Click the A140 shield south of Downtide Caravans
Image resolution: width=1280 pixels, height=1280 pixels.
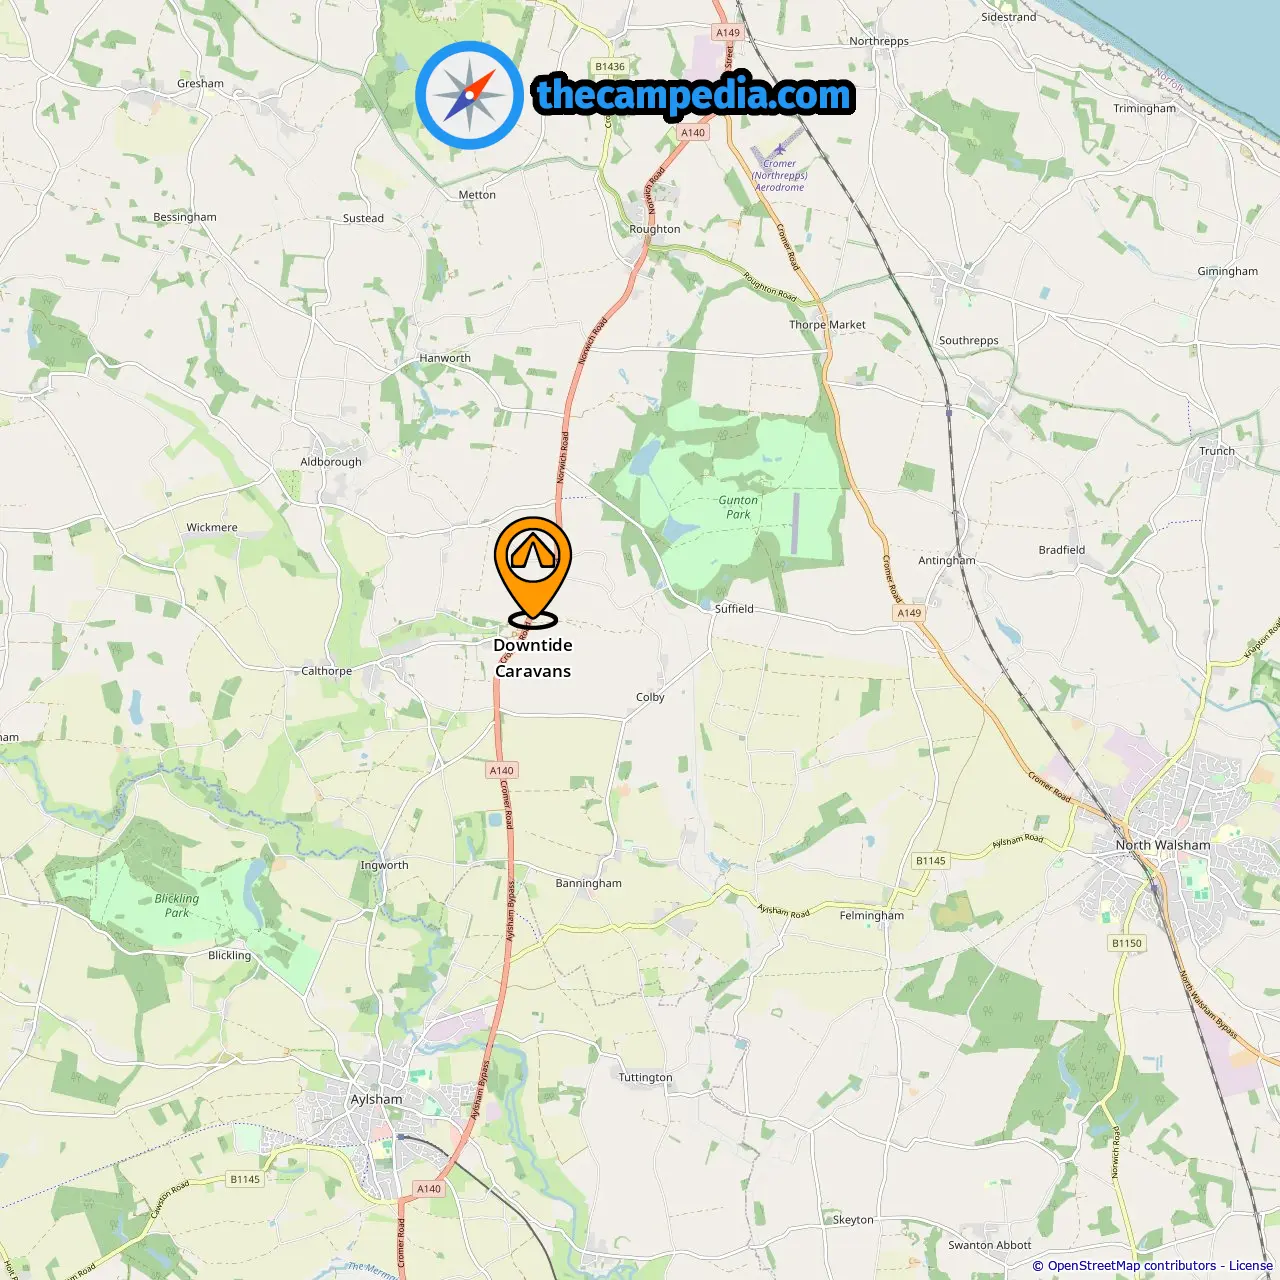(x=502, y=770)
